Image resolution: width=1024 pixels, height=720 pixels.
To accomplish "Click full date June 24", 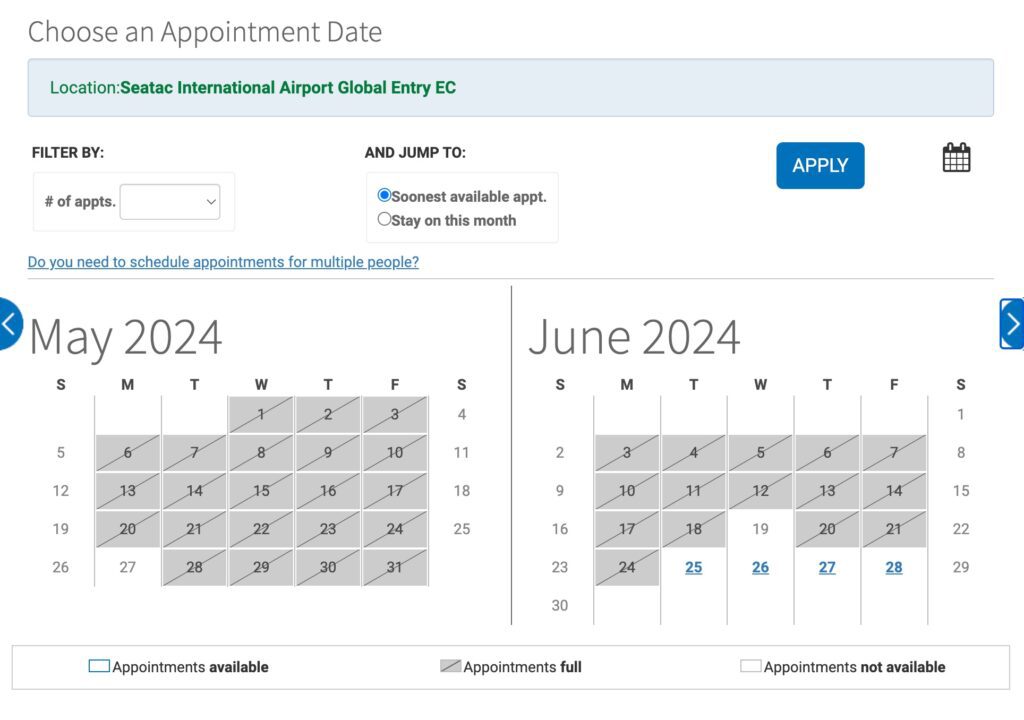I will coord(627,567).
